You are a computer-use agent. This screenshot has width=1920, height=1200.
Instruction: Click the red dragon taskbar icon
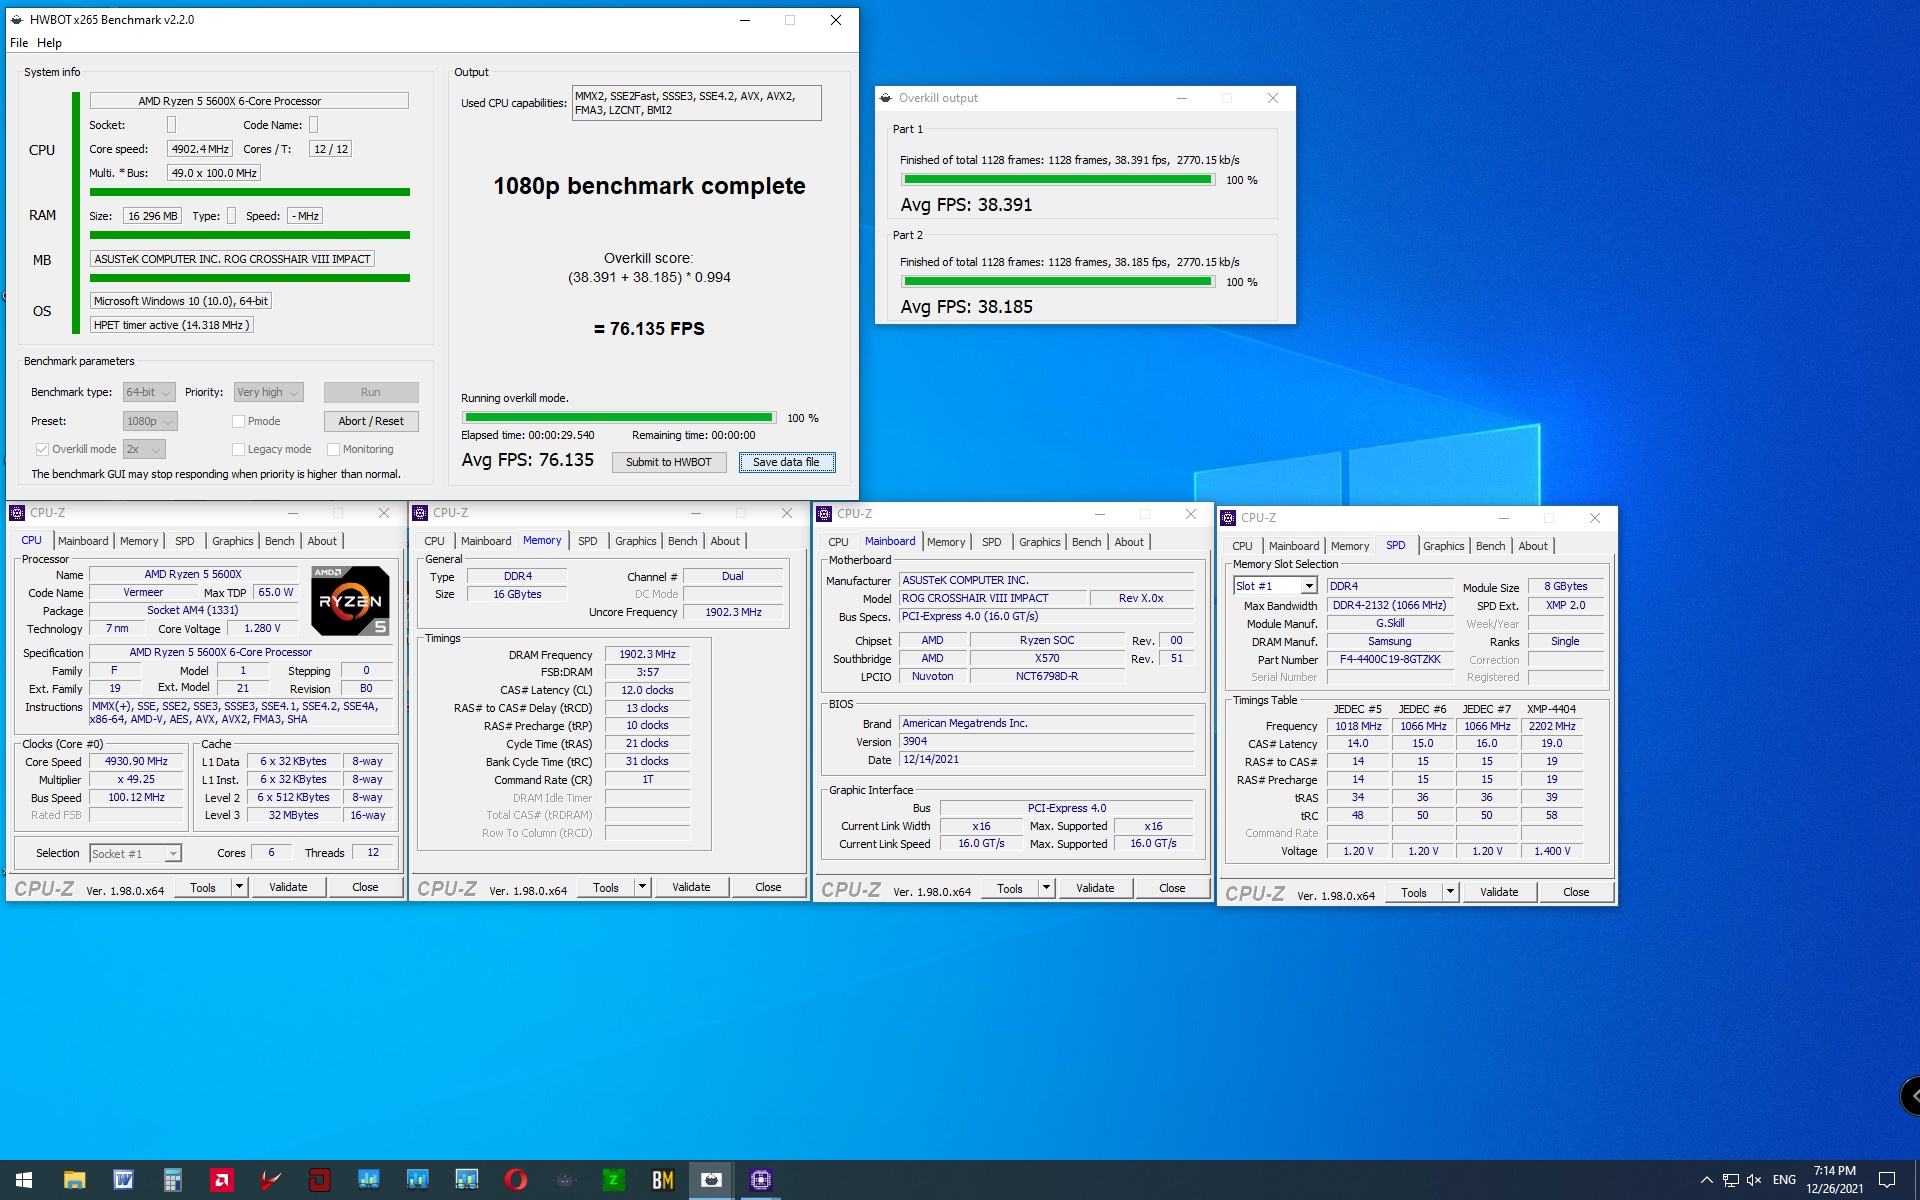click(270, 1180)
